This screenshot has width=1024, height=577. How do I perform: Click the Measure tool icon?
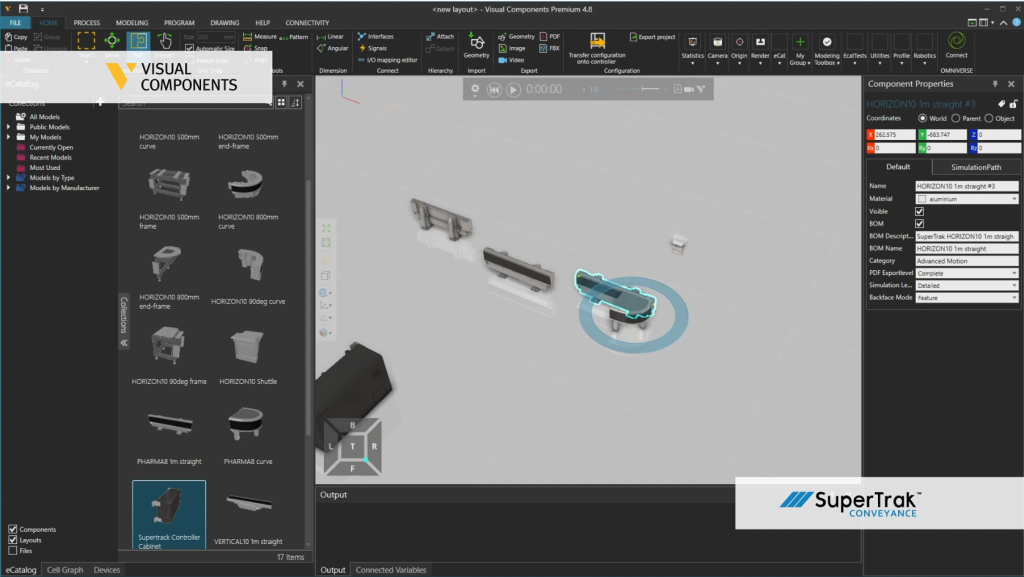pos(246,36)
